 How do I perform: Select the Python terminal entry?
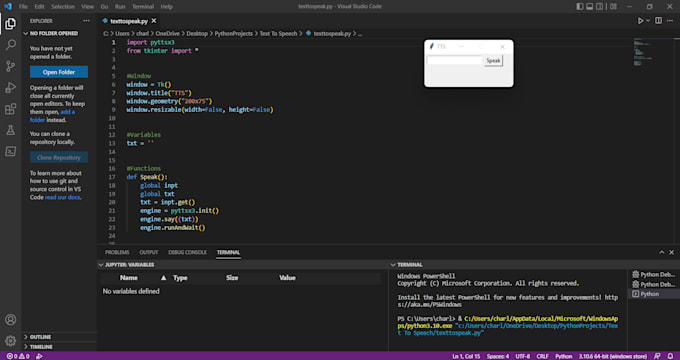[x=654, y=294]
